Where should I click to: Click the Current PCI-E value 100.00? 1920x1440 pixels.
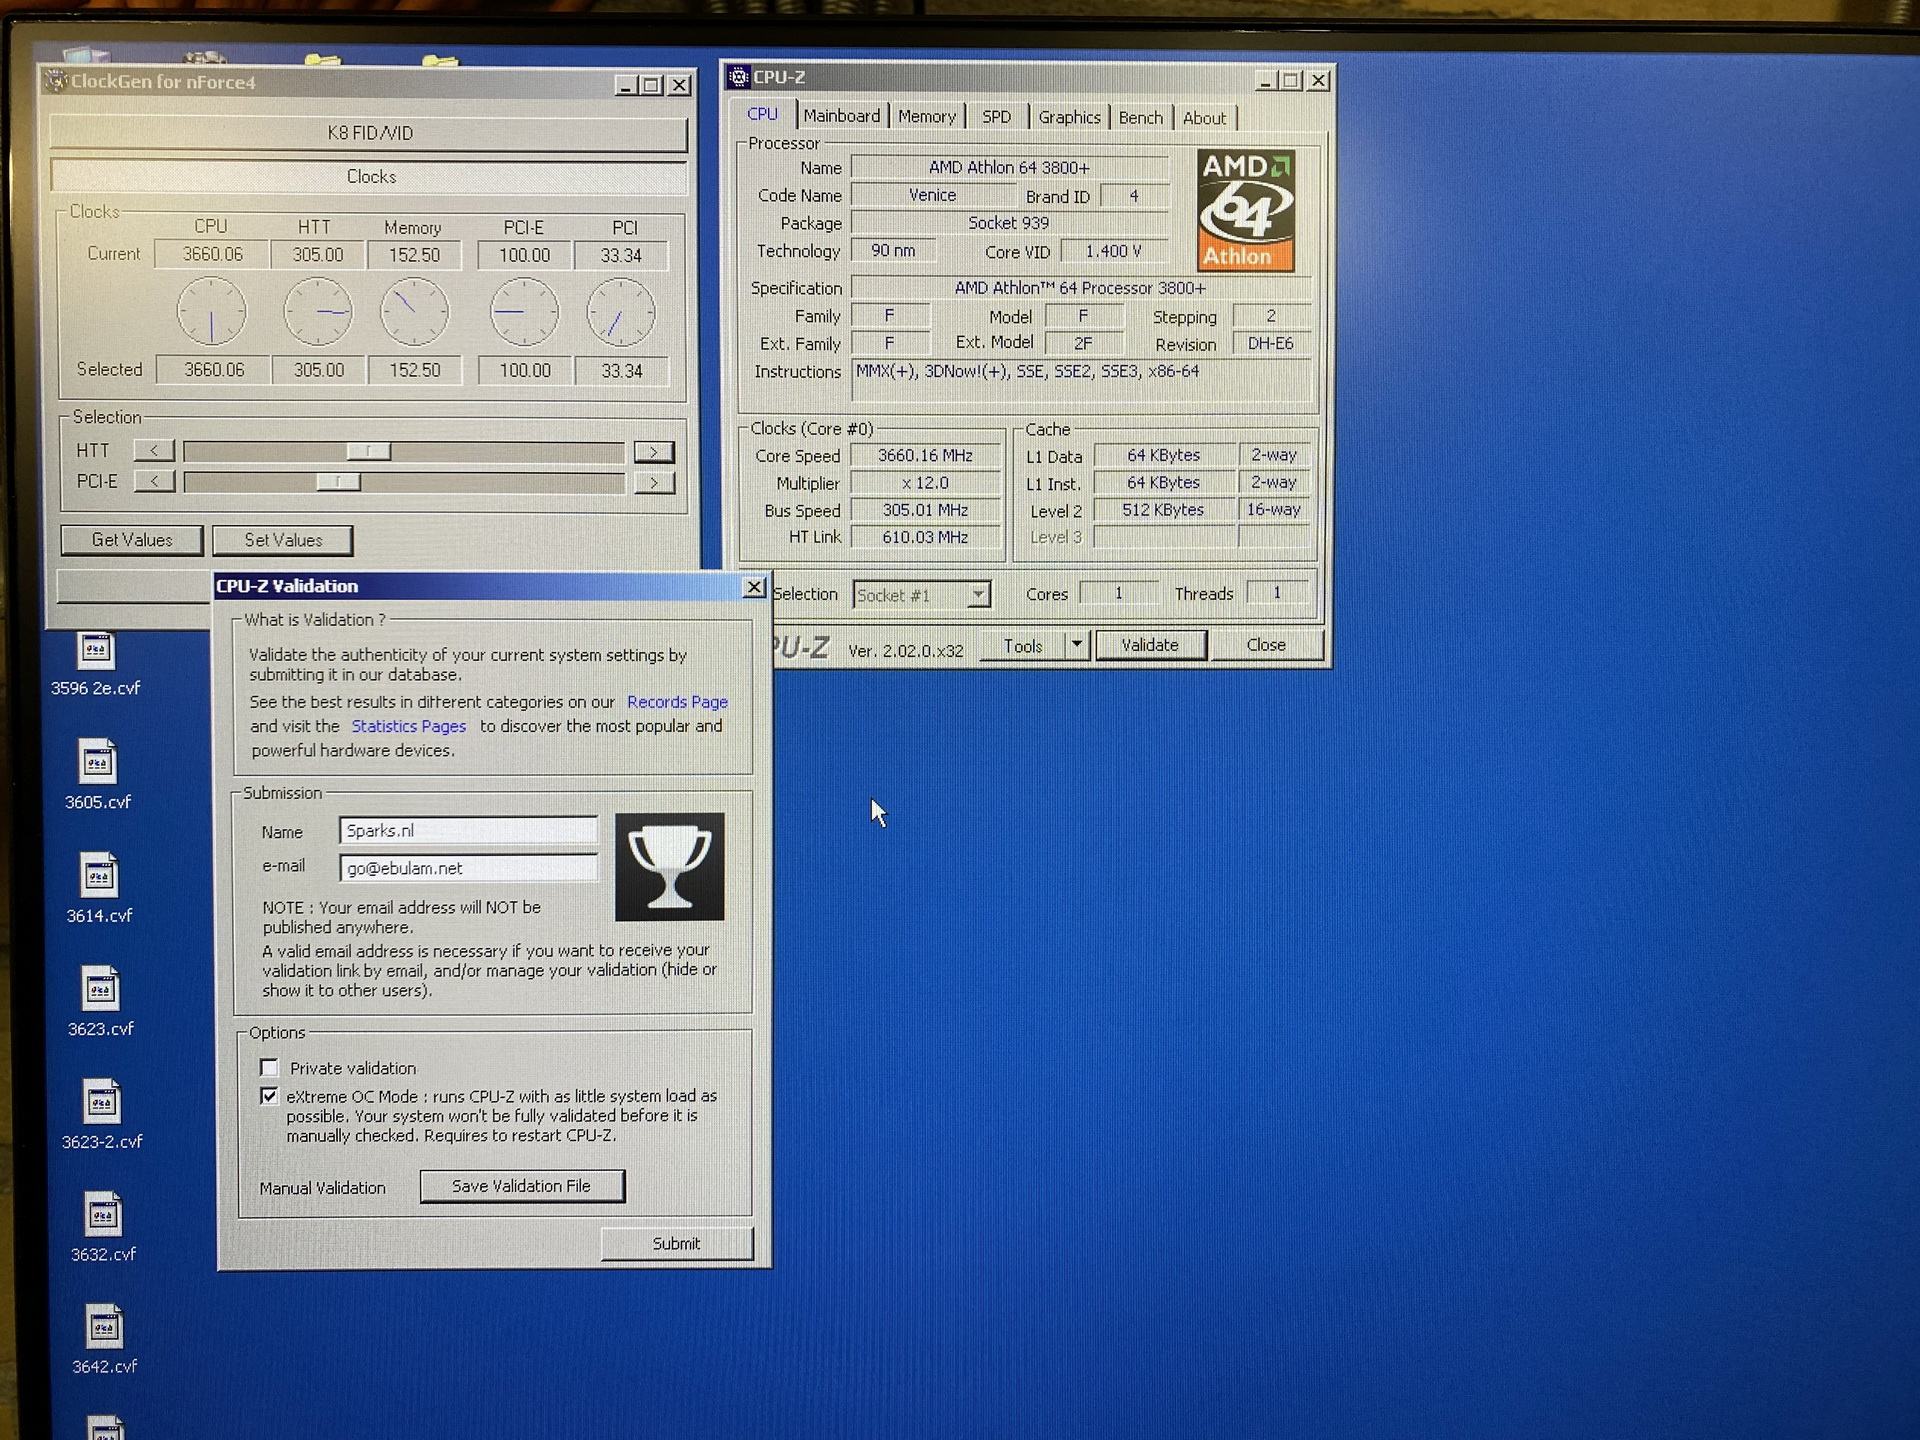coord(524,255)
